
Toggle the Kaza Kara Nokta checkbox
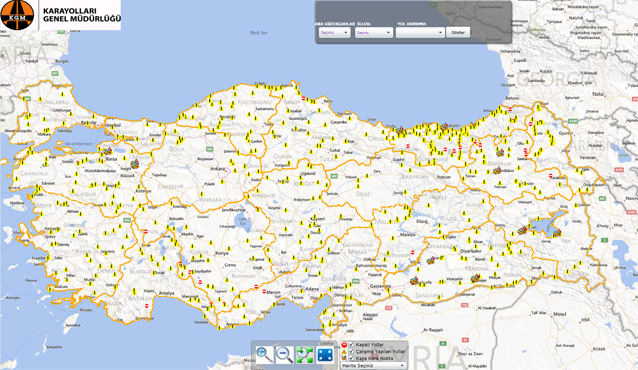pyautogui.click(x=352, y=358)
